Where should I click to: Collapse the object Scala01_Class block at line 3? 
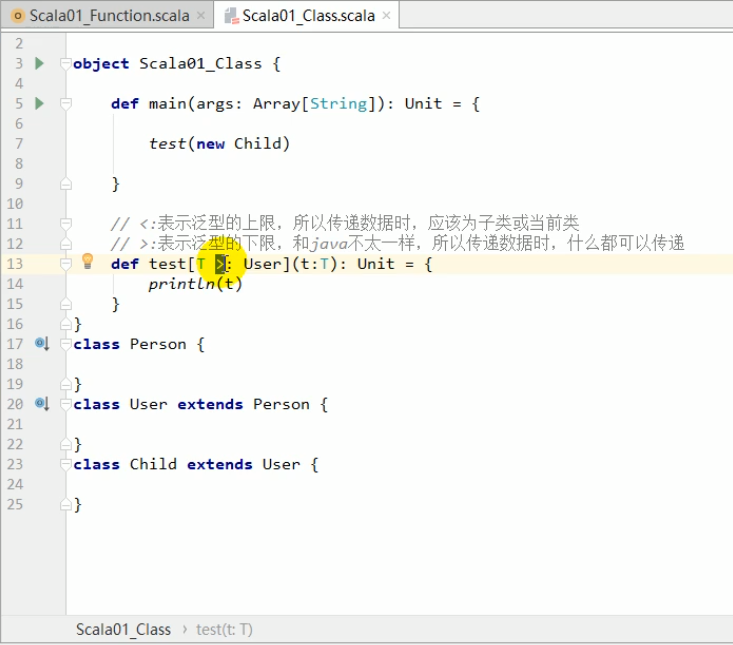coord(66,63)
